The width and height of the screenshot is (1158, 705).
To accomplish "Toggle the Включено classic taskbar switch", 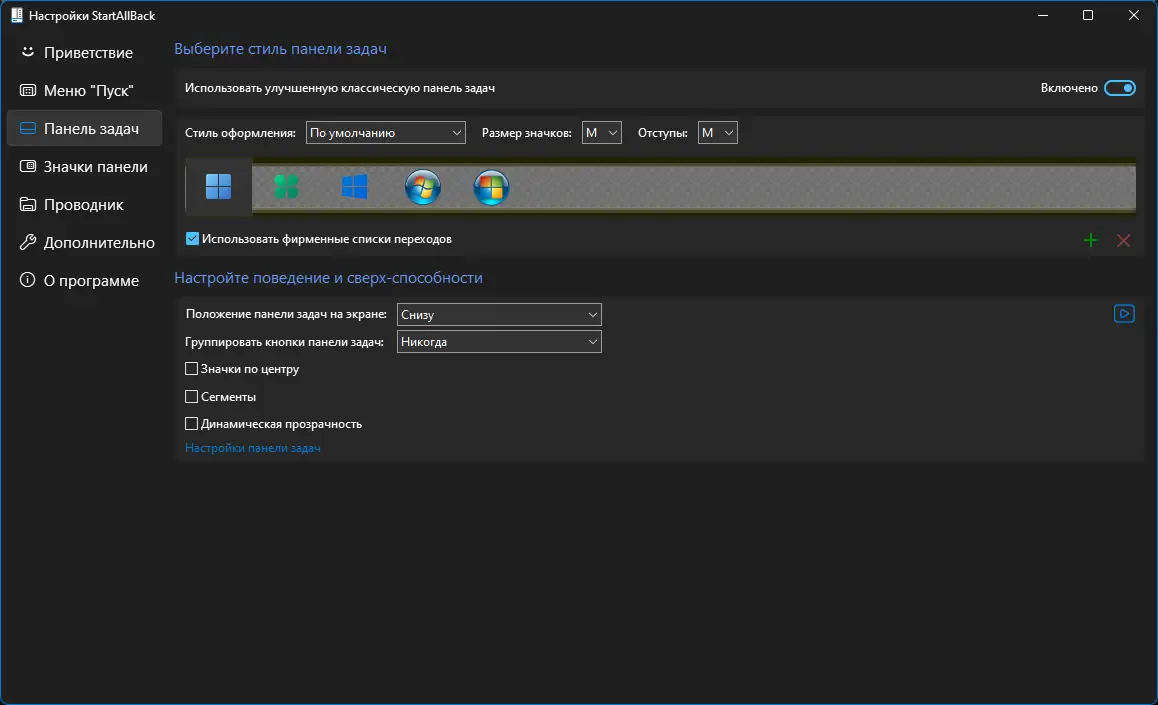I will 1120,88.
